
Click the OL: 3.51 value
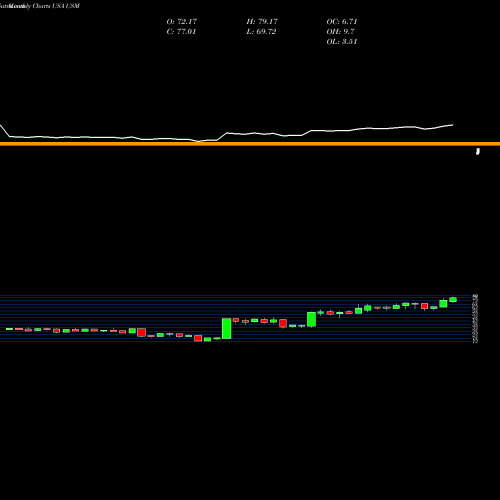click(342, 42)
